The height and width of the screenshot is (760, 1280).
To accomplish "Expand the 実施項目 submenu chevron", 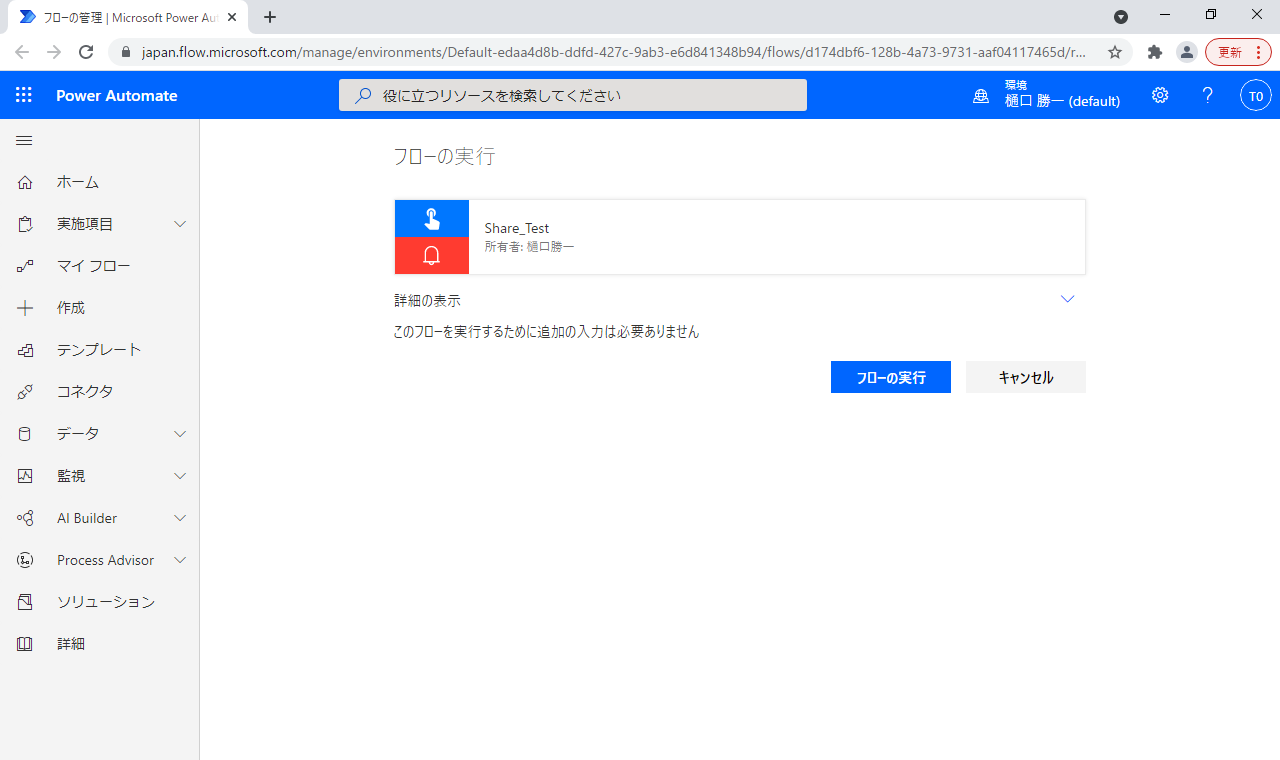I will click(180, 224).
